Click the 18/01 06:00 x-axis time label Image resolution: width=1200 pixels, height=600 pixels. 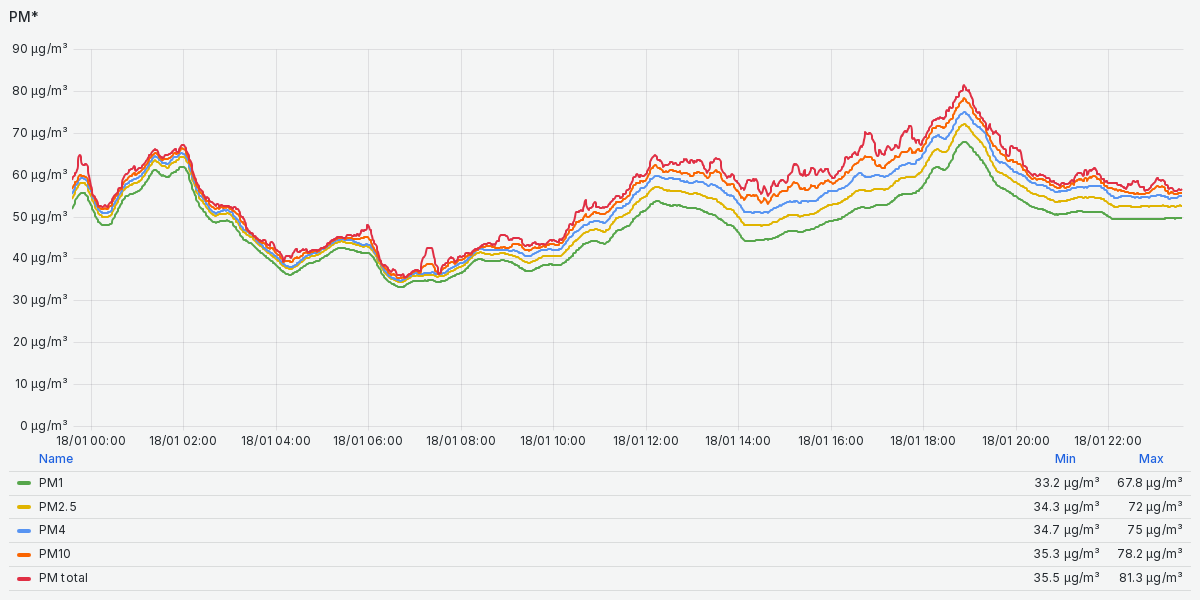(367, 440)
